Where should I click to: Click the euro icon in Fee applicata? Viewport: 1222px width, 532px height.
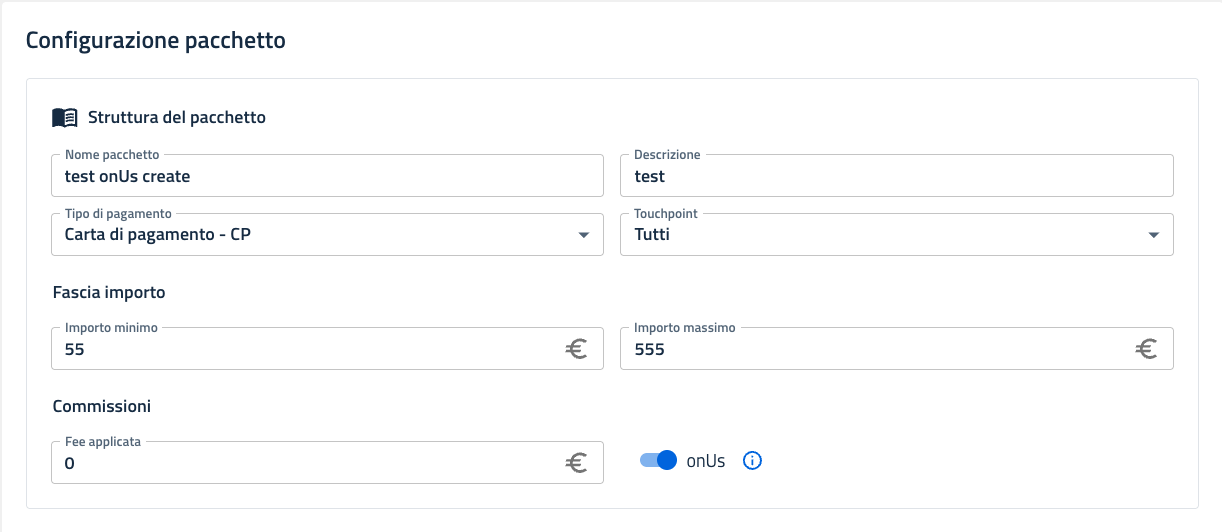point(576,463)
